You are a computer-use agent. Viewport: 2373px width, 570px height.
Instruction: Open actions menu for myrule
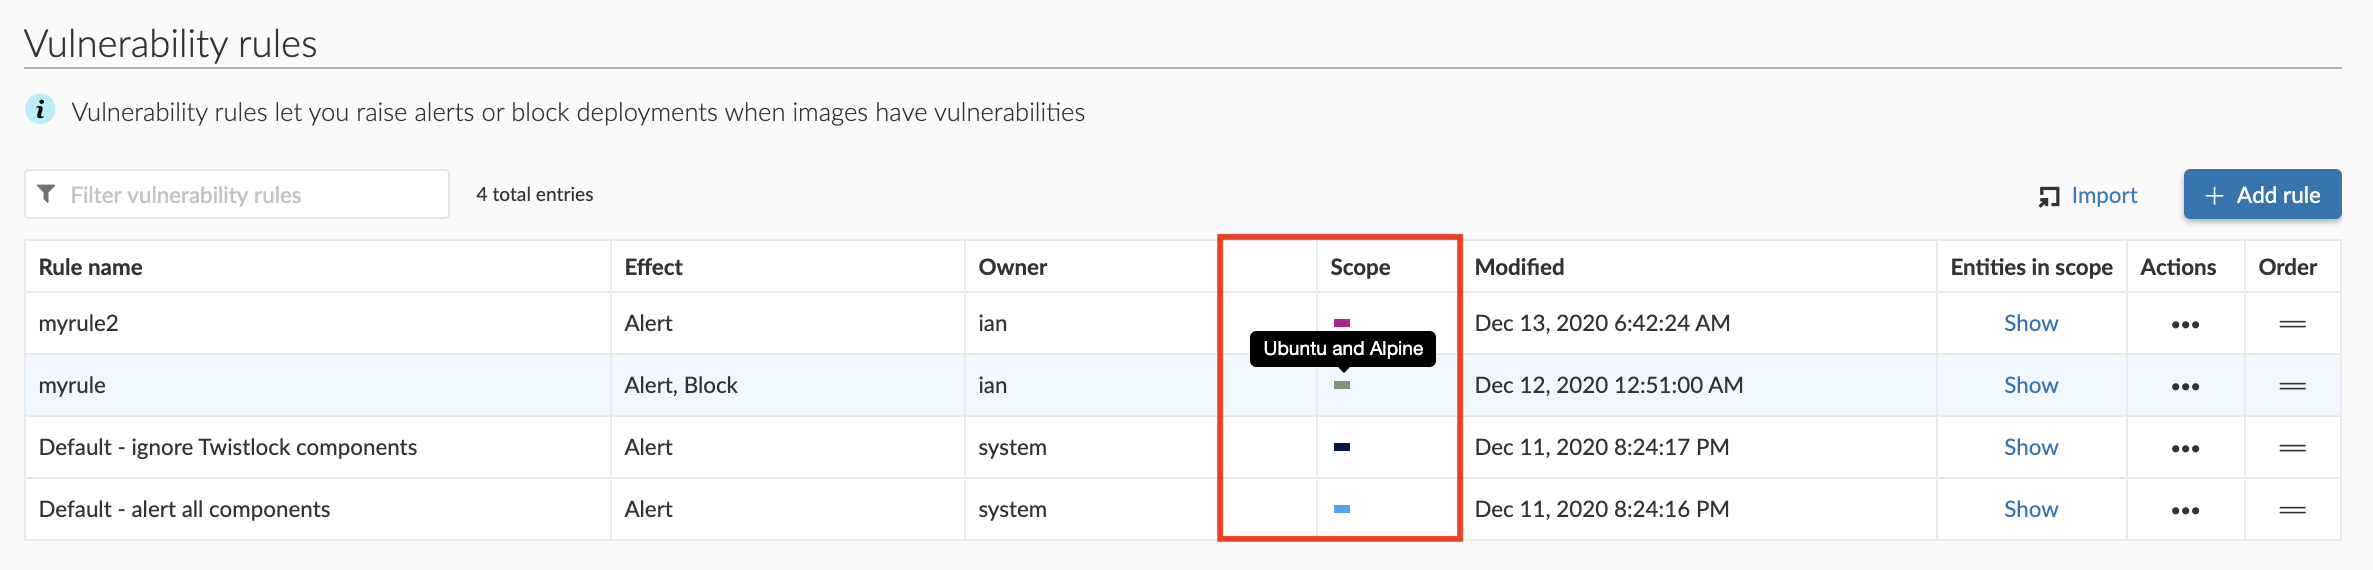2185,386
